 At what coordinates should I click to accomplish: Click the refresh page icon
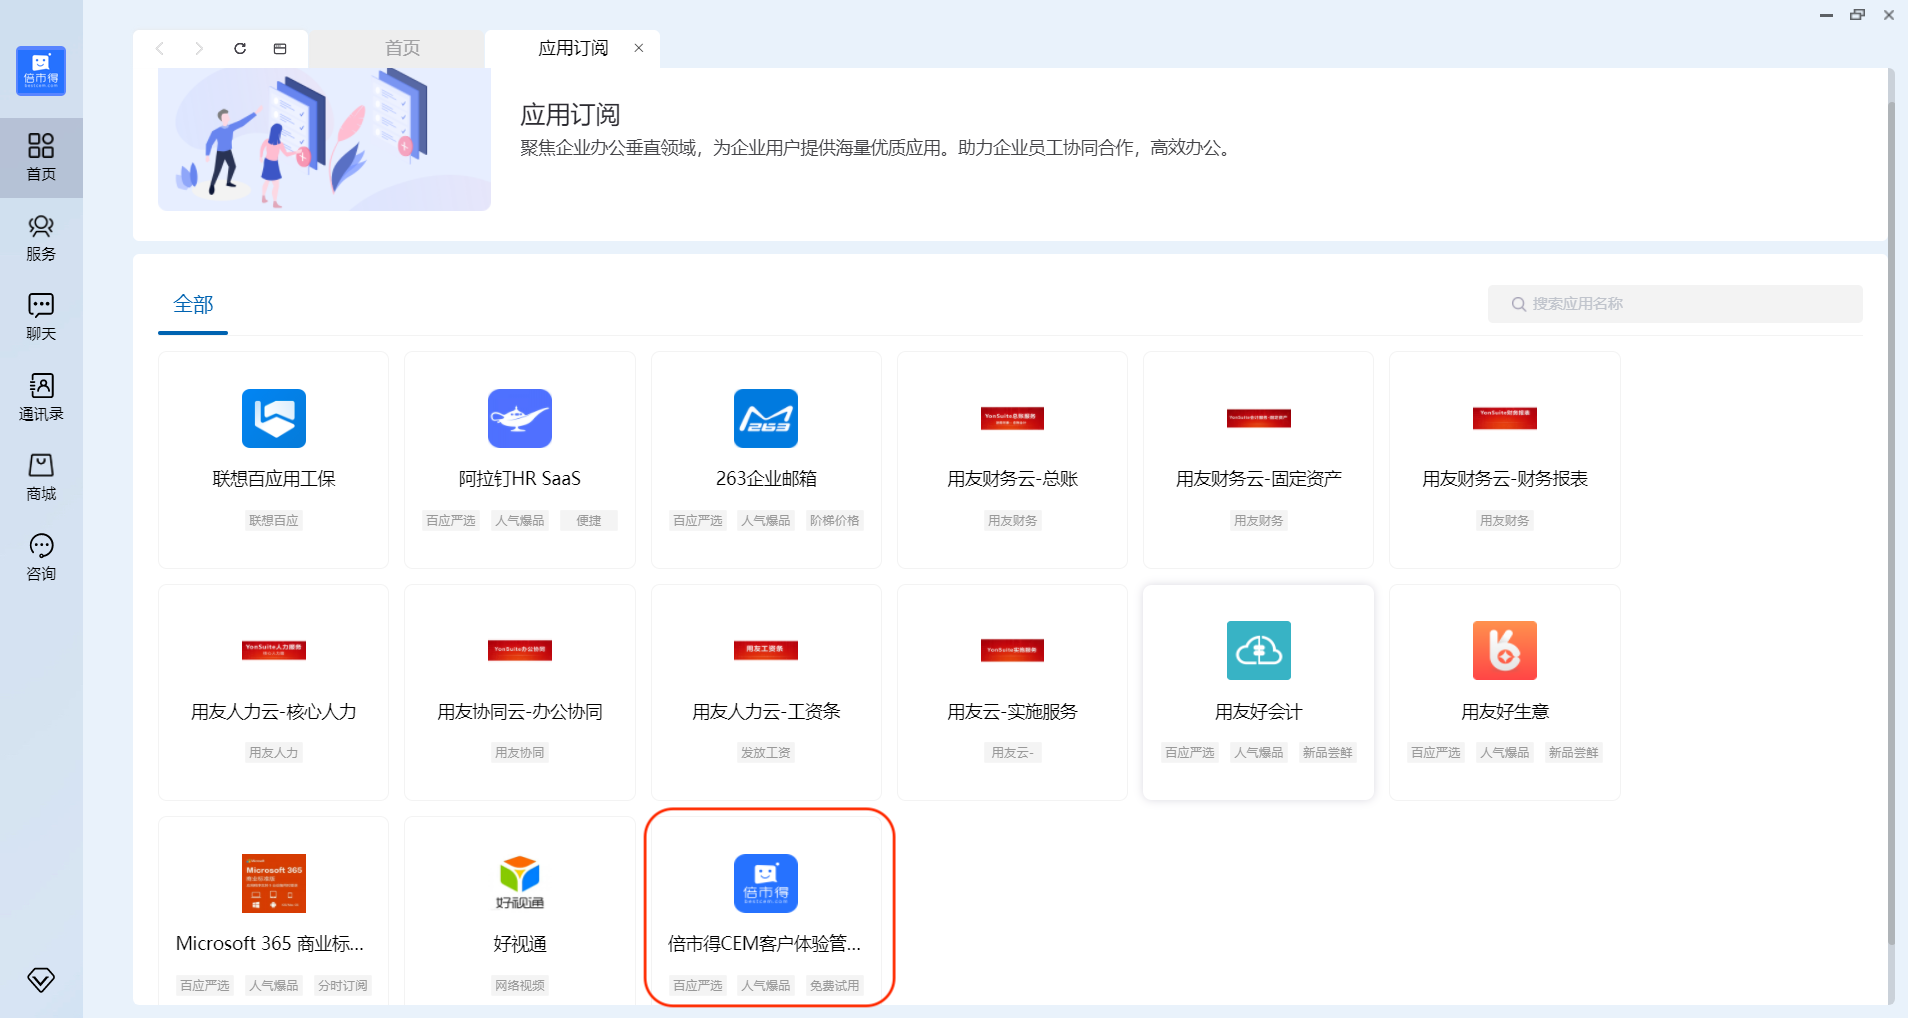pos(240,48)
